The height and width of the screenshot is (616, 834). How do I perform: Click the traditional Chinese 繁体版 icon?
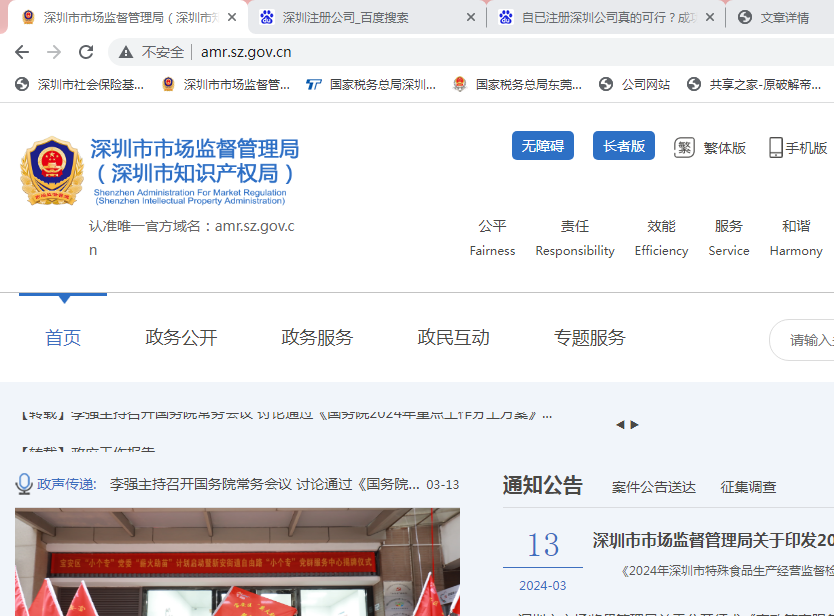[684, 147]
